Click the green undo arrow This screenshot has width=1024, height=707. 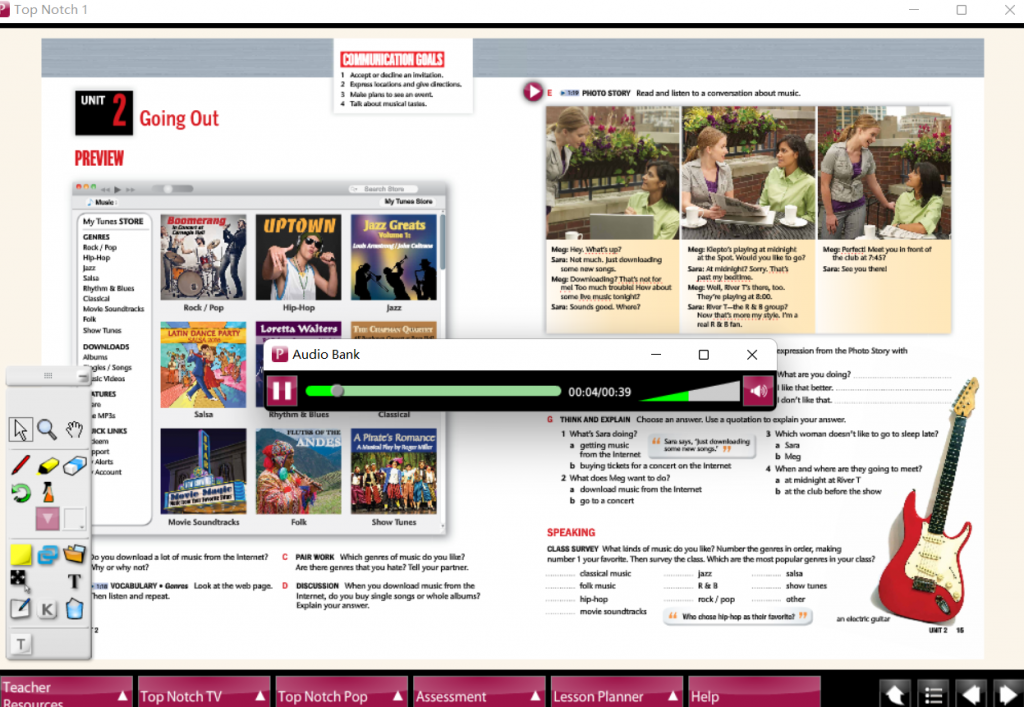pos(20,492)
